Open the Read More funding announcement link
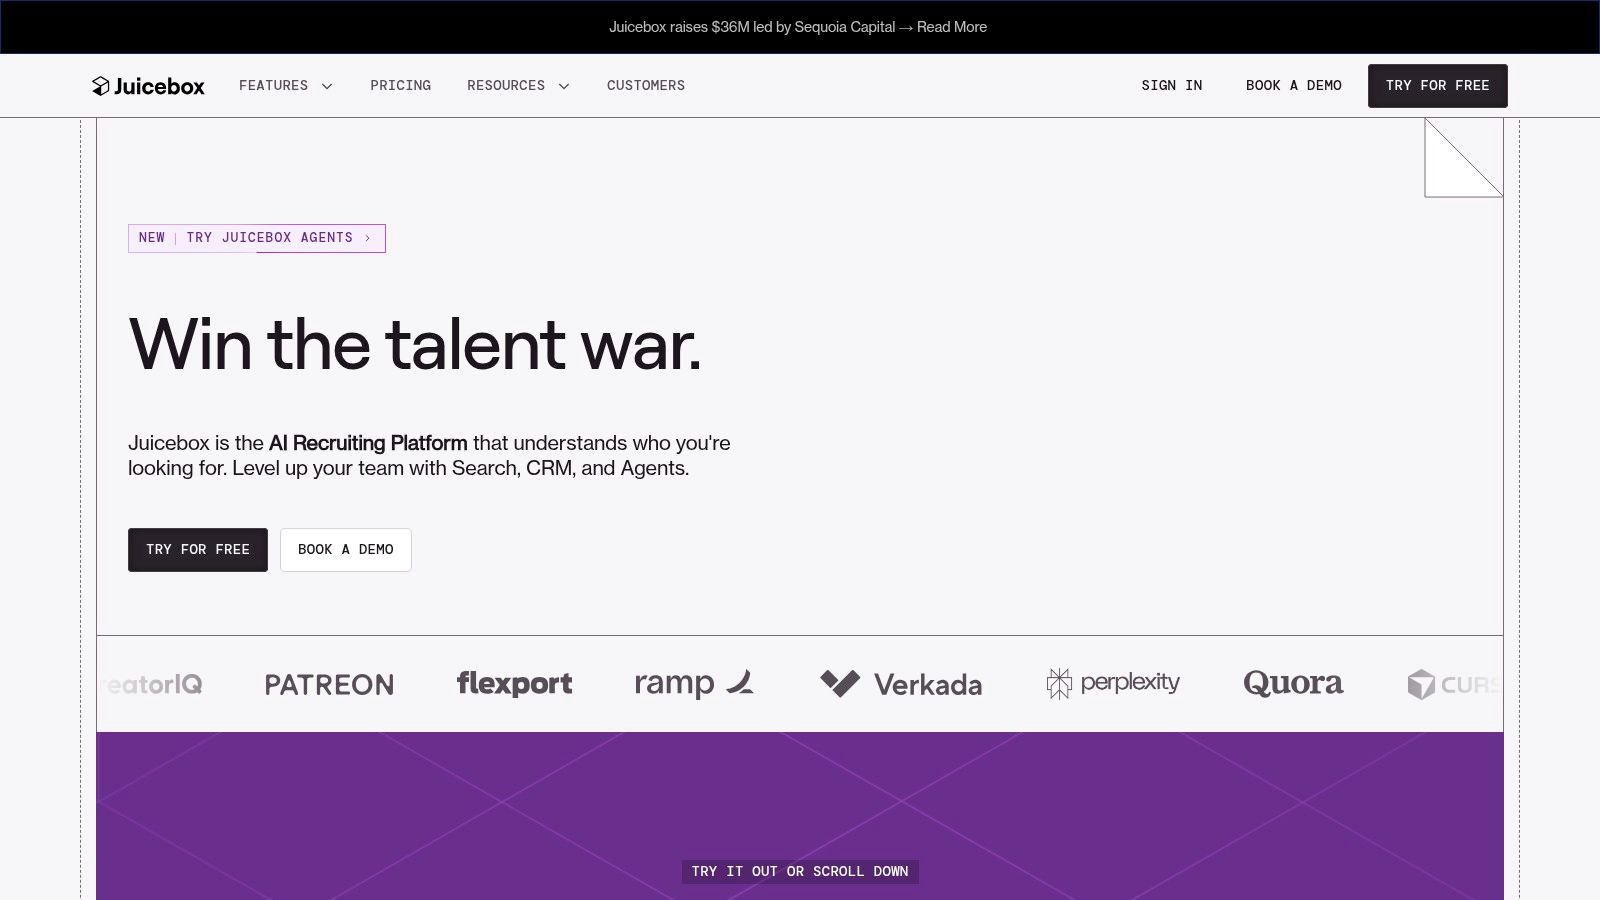Image resolution: width=1600 pixels, height=900 pixels. tap(952, 27)
